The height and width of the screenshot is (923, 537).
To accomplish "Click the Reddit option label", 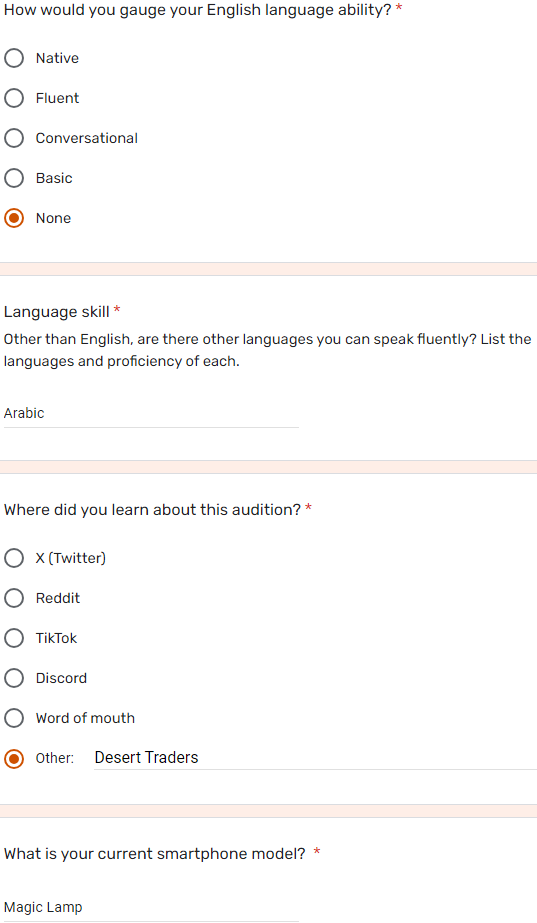I will pyautogui.click(x=58, y=598).
